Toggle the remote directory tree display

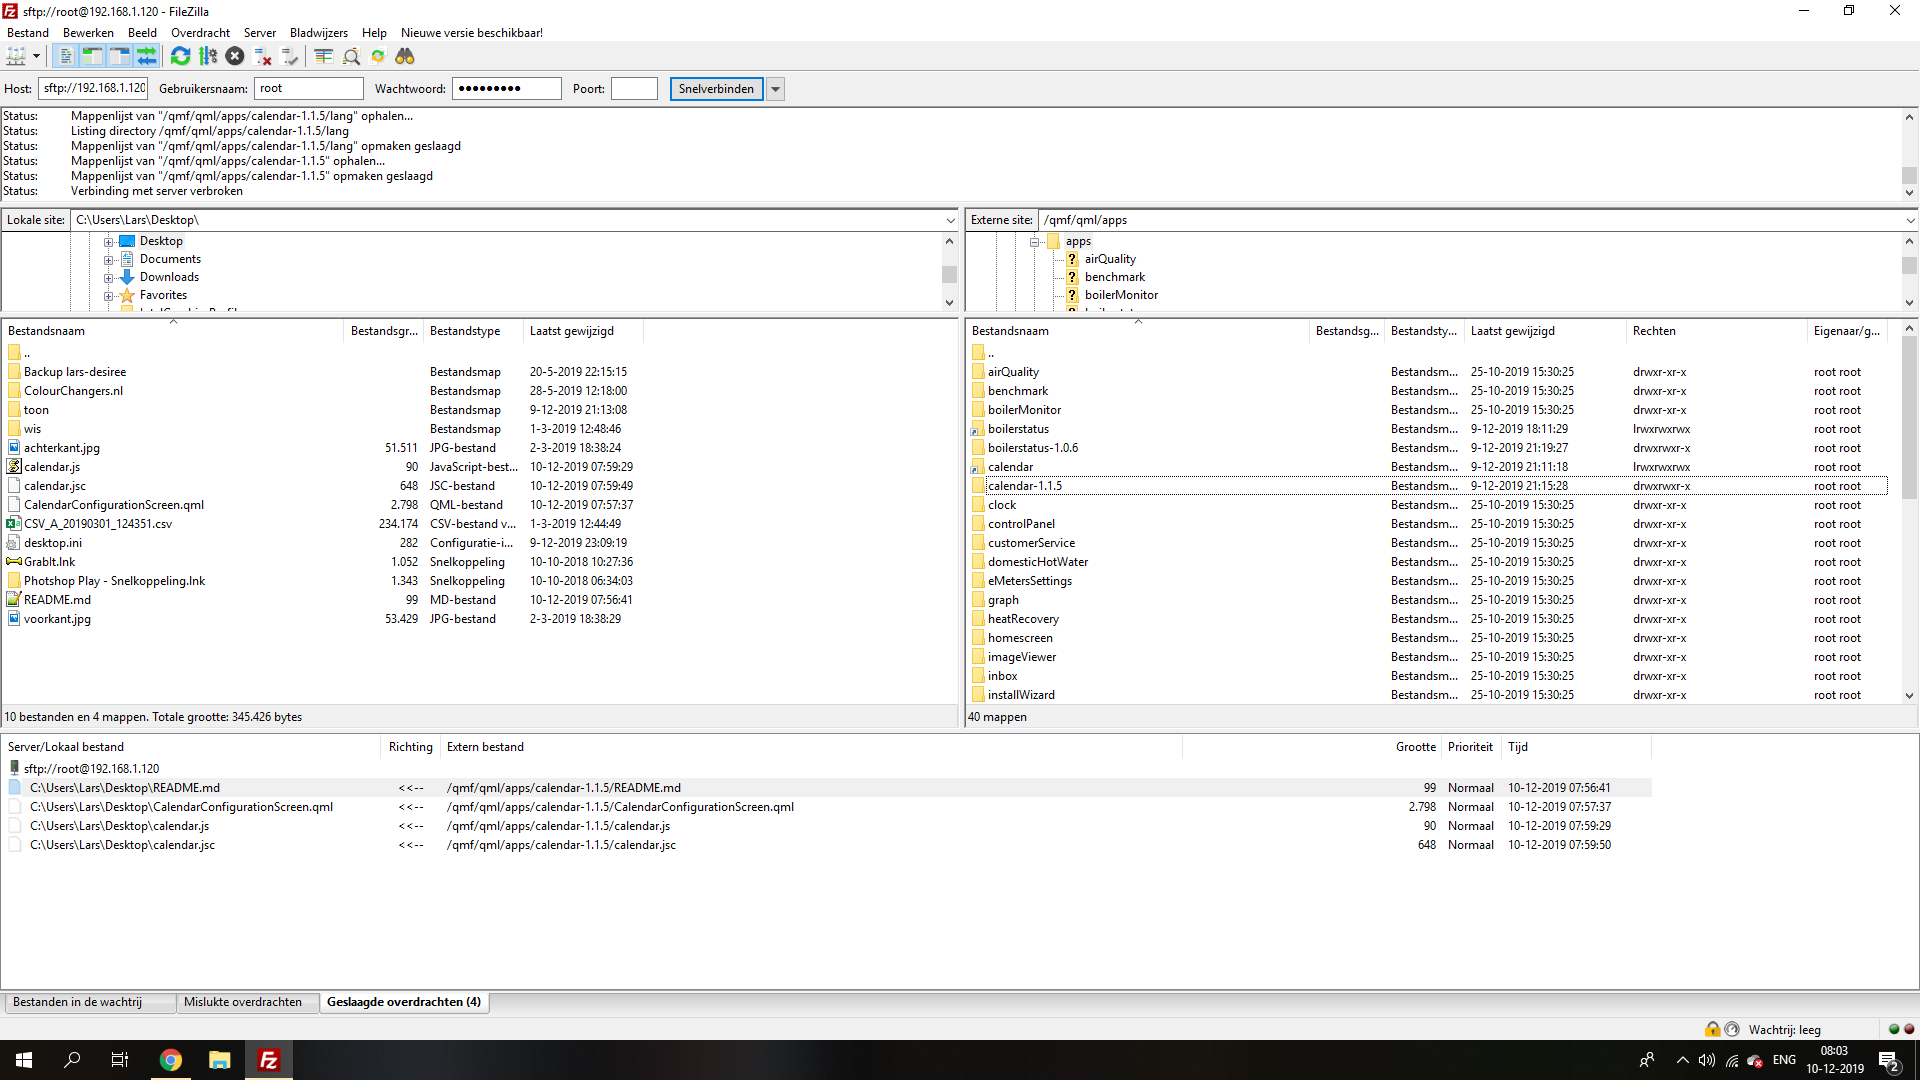[119, 56]
